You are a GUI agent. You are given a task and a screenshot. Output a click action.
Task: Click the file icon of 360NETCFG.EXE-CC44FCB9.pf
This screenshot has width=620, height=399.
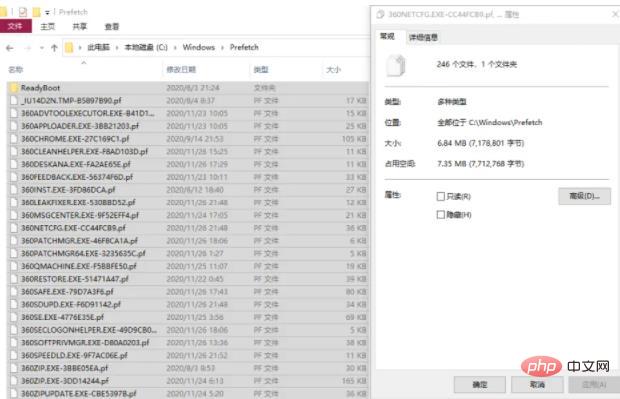click(14, 228)
